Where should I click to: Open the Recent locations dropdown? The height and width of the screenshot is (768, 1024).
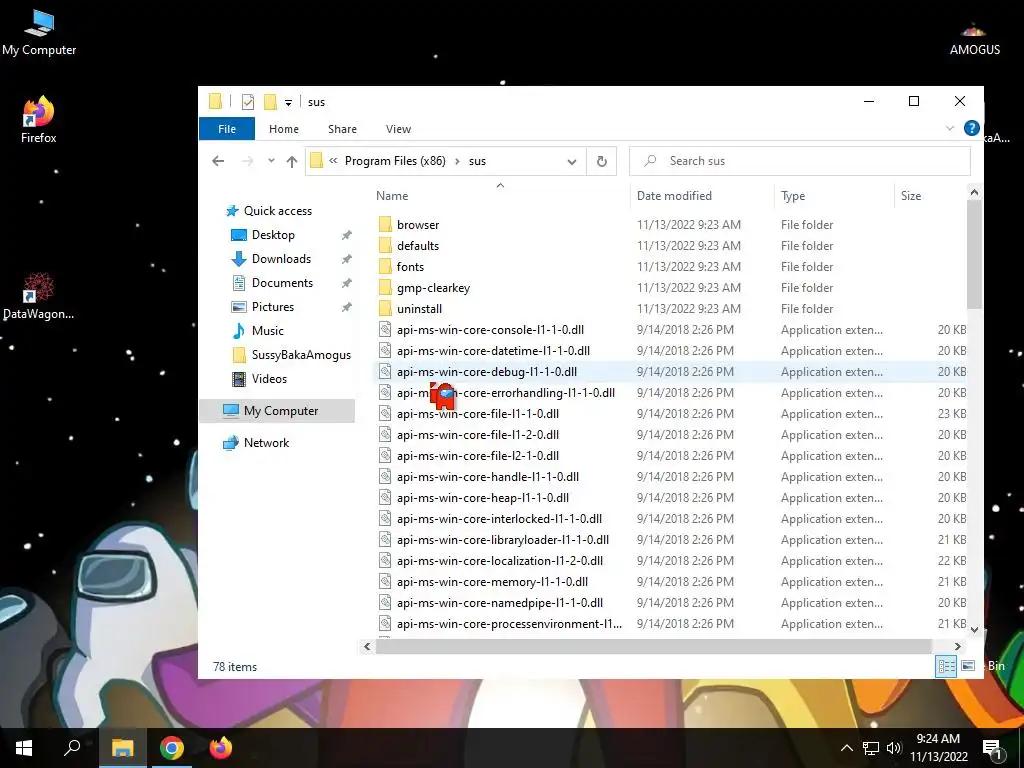[271, 161]
